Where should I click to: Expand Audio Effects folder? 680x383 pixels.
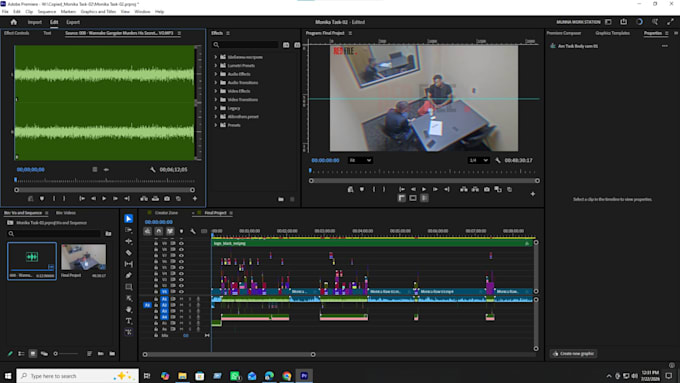[x=216, y=74]
